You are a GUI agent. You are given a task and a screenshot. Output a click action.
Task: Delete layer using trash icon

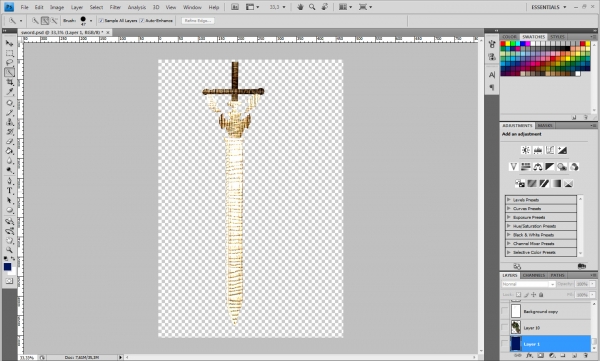click(x=585, y=356)
